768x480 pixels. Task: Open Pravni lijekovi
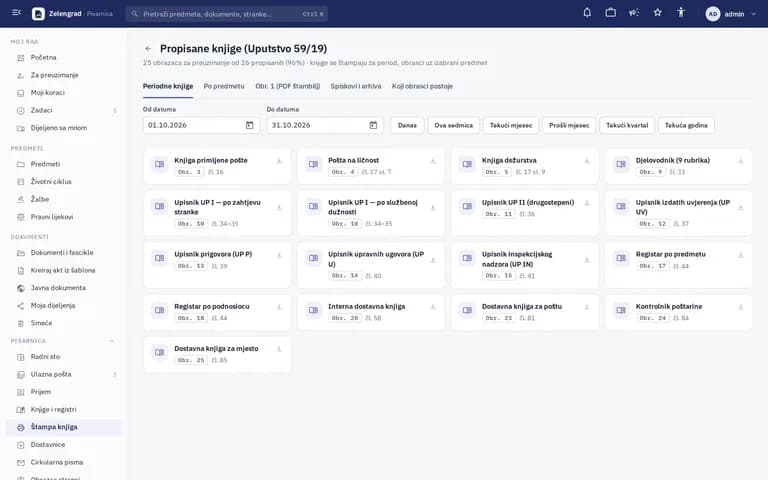[x=64, y=217]
